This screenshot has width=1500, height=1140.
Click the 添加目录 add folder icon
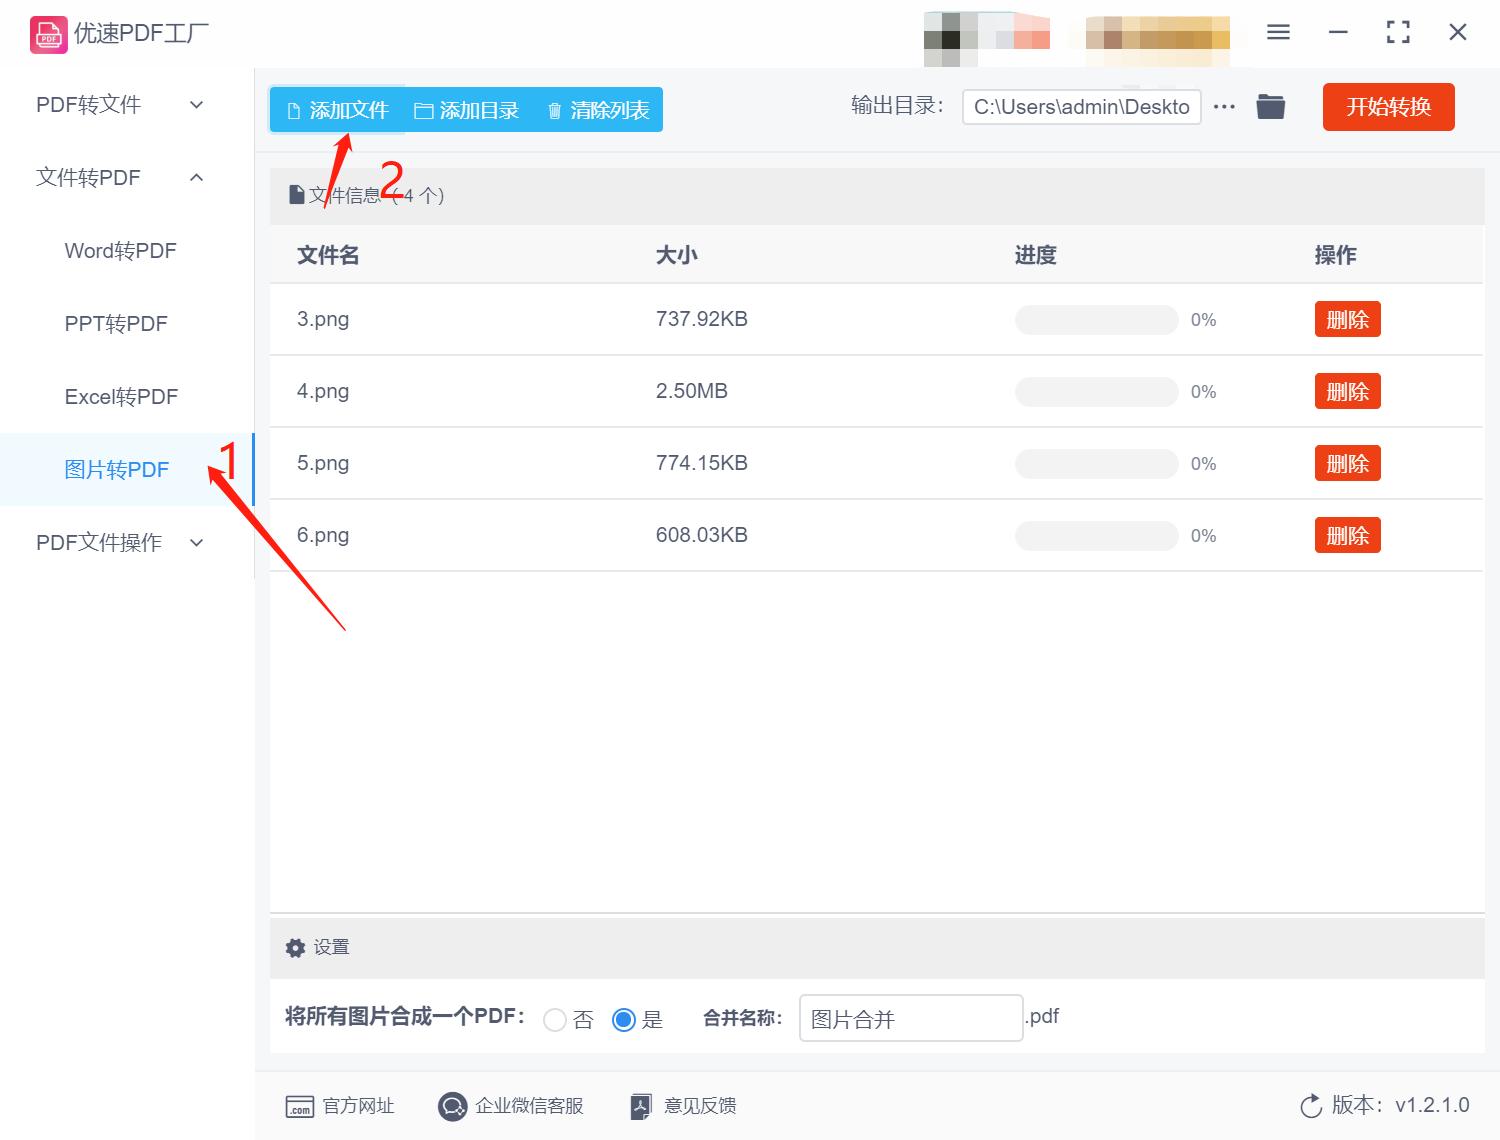pos(423,110)
